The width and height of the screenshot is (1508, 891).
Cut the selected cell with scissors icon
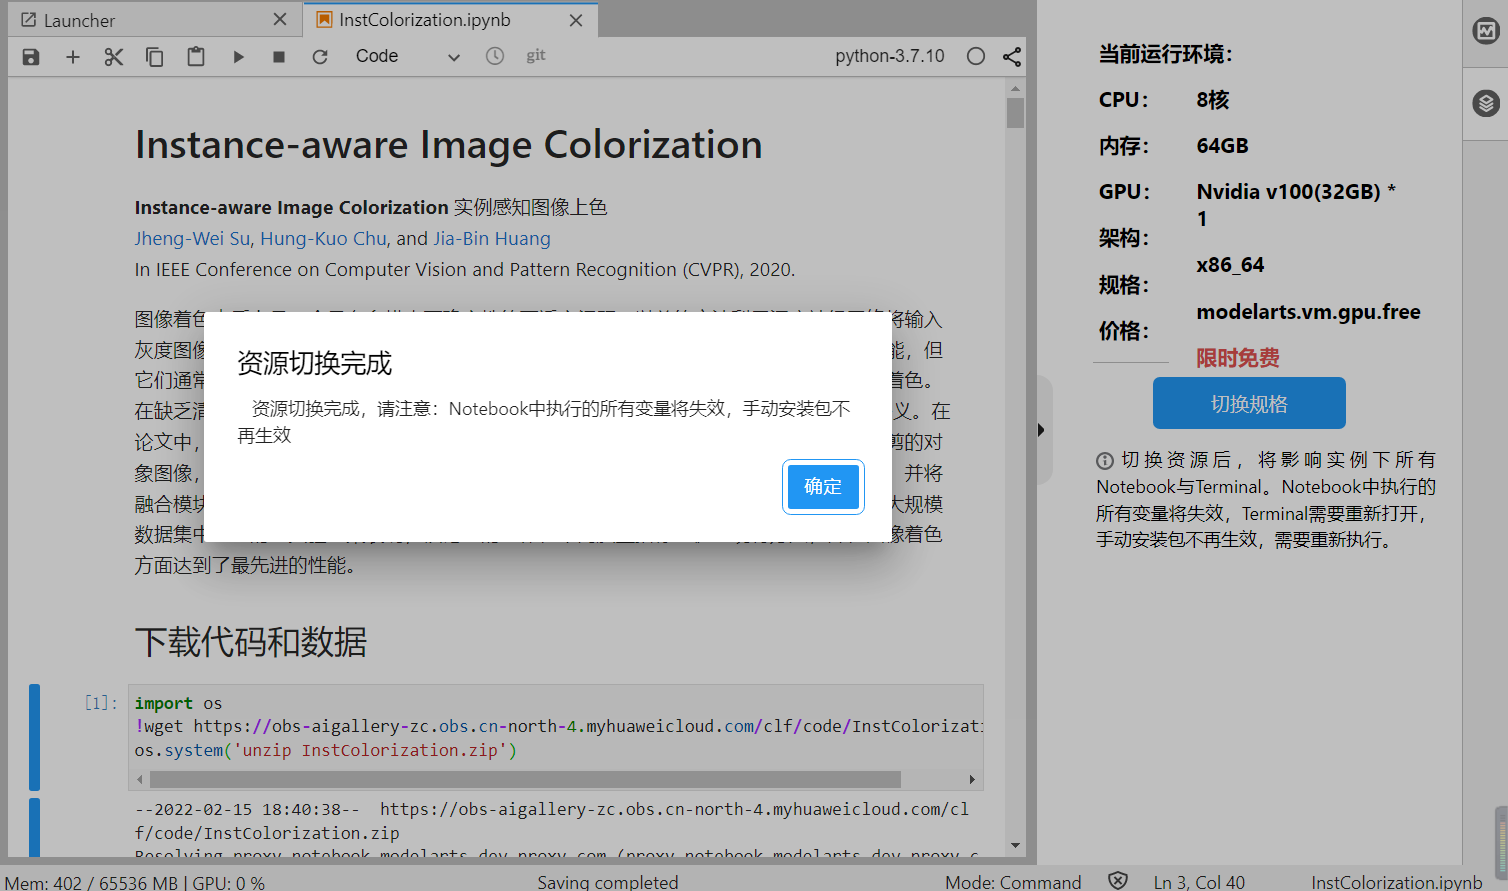(x=114, y=57)
